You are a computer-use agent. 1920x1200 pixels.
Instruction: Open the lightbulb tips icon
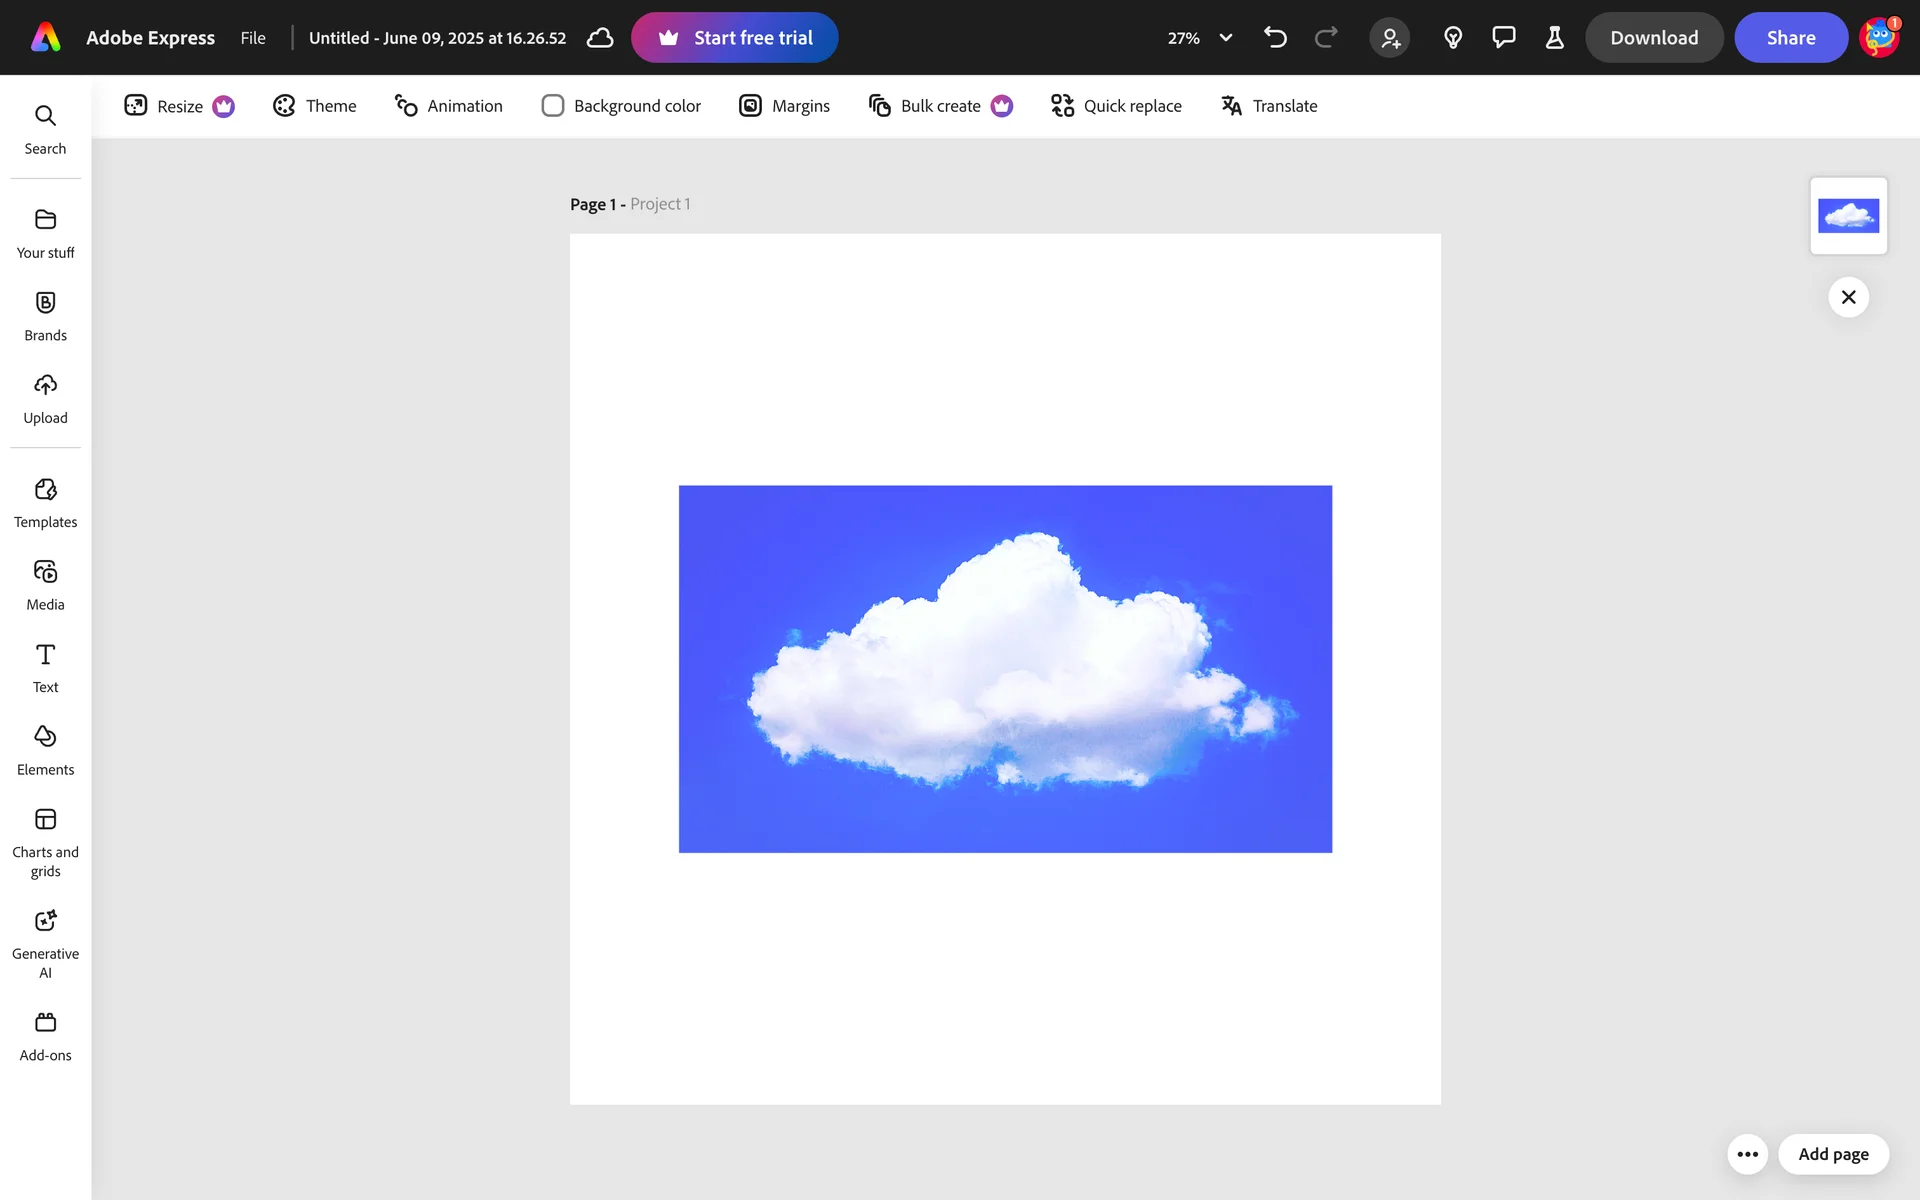[1453, 38]
